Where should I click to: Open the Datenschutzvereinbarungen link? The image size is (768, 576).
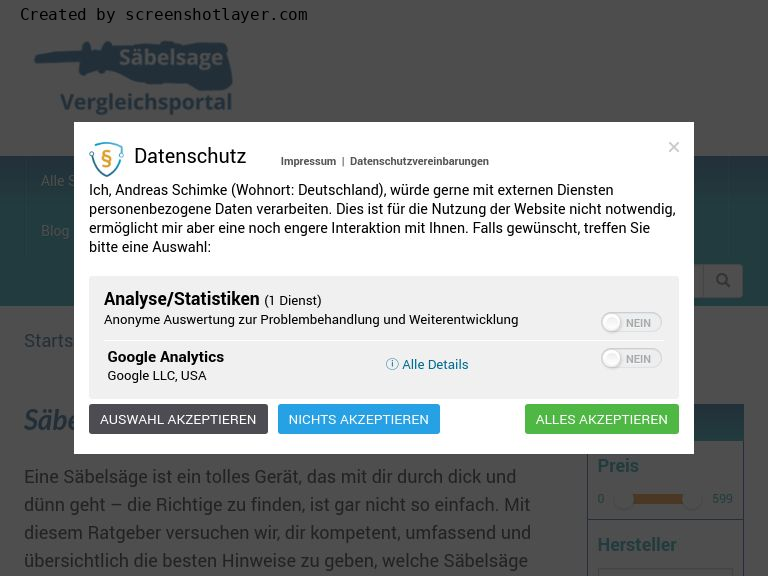tap(419, 161)
